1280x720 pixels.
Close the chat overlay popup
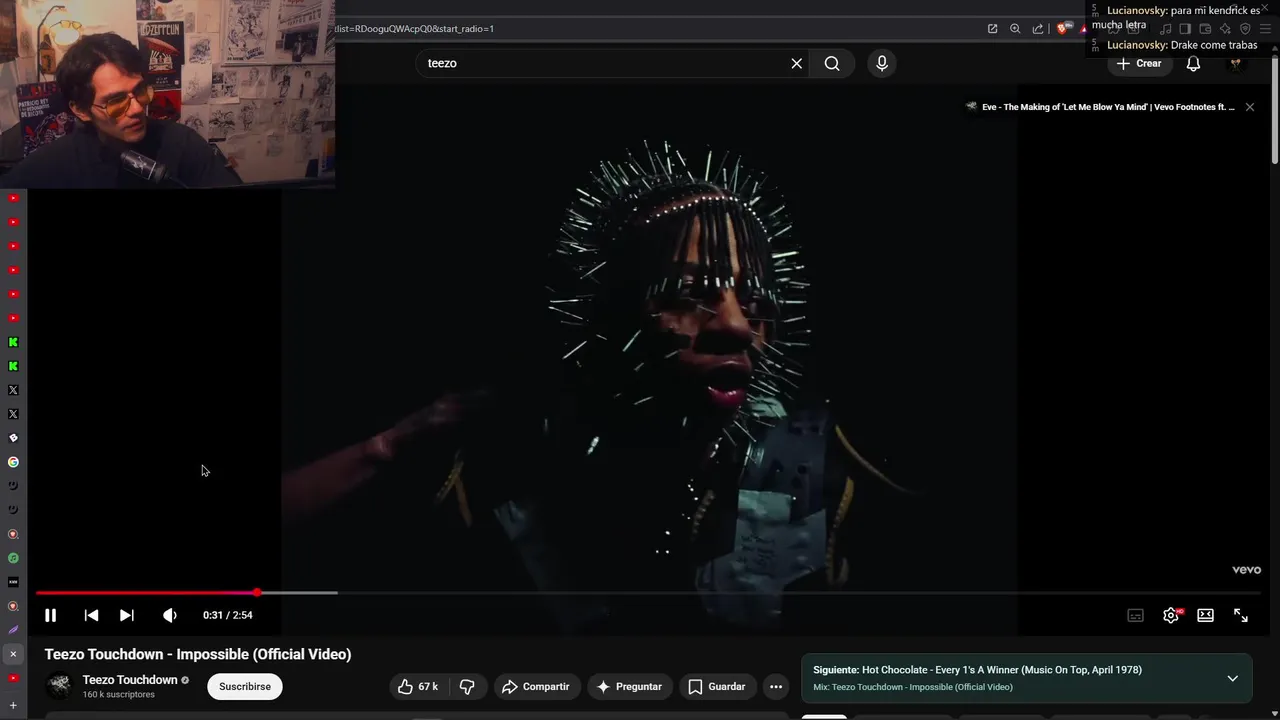tap(1264, 8)
